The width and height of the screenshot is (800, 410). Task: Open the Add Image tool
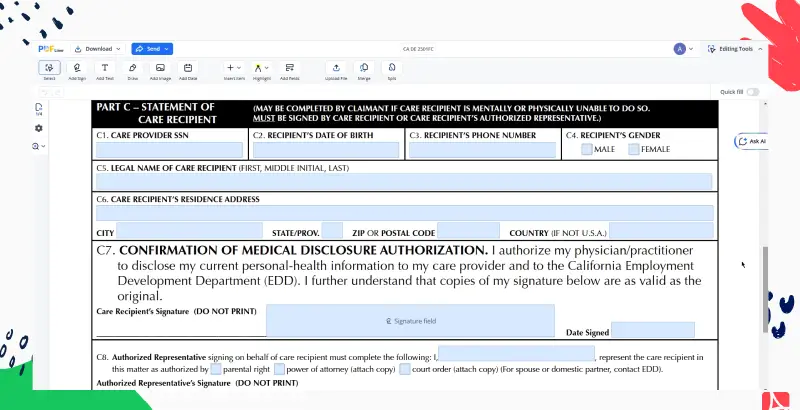point(160,68)
